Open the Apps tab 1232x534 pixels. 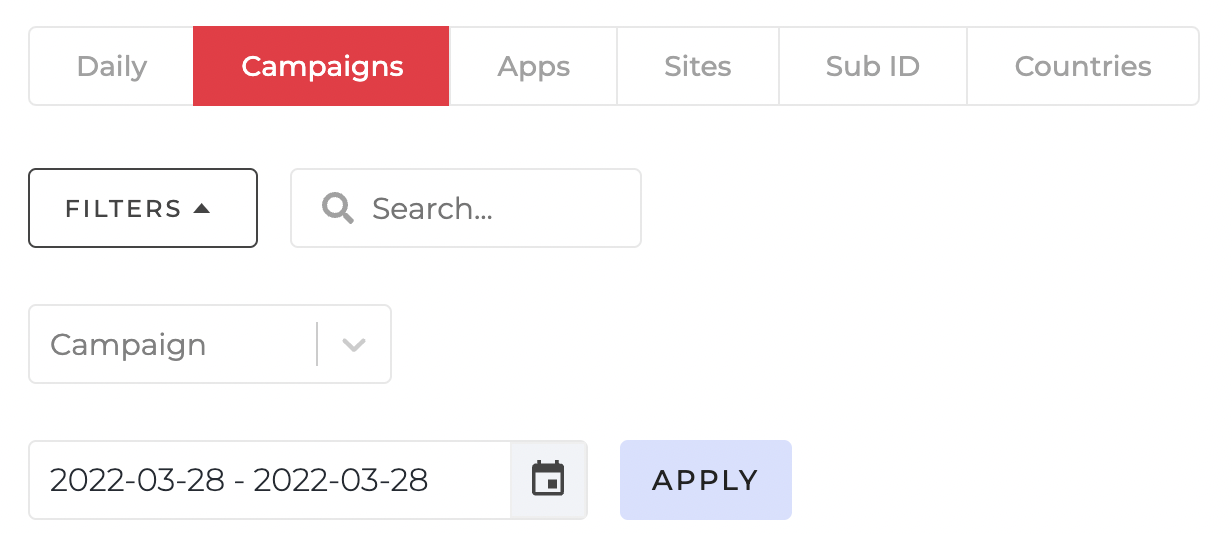click(x=534, y=66)
